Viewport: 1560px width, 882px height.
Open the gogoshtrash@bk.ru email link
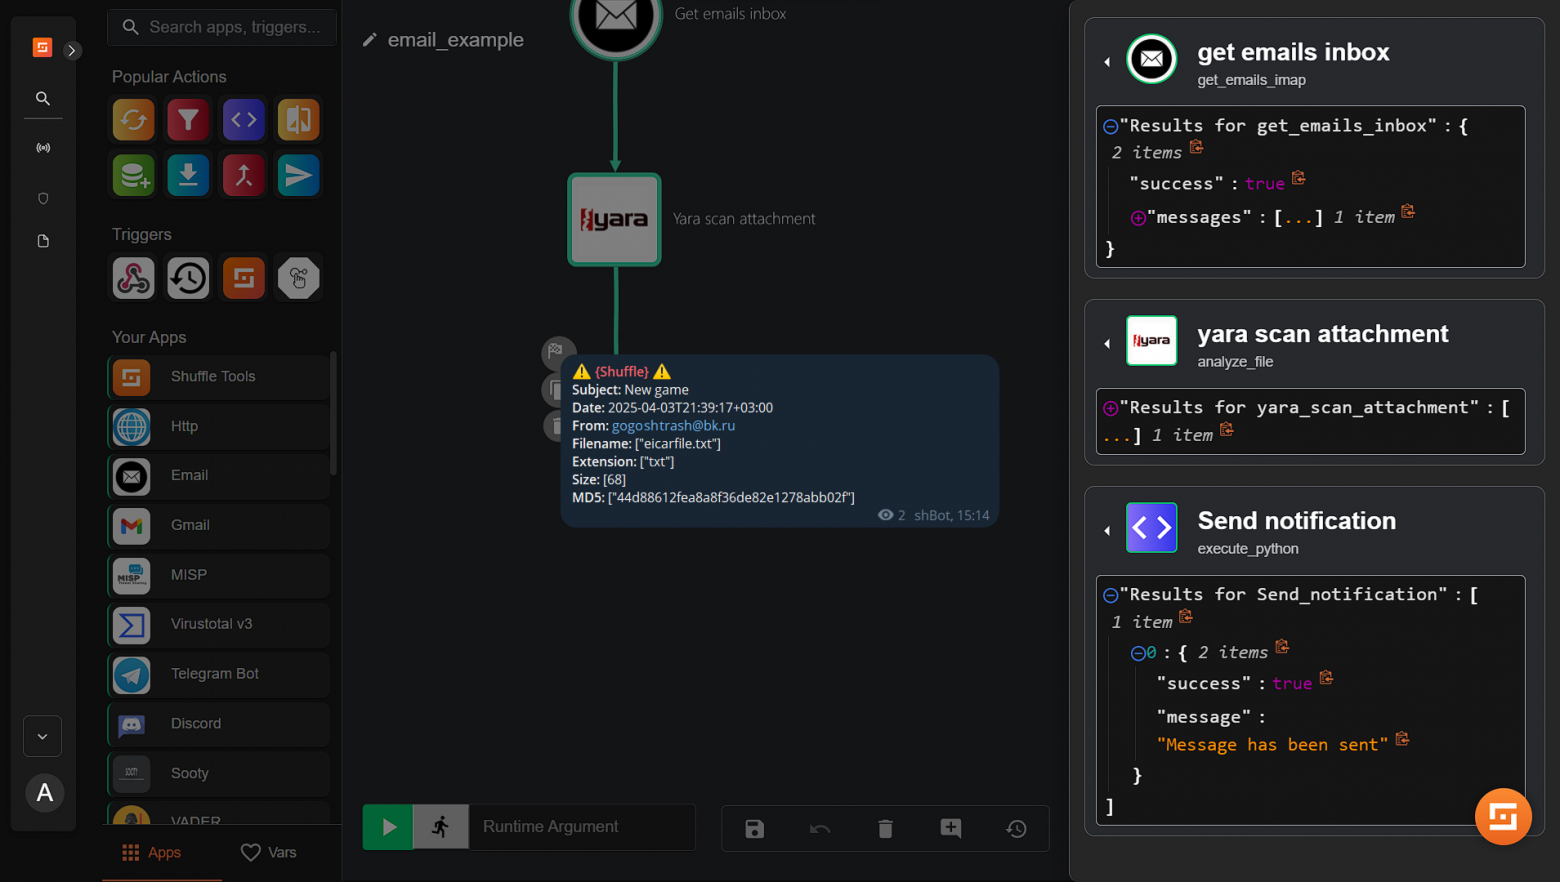click(673, 426)
